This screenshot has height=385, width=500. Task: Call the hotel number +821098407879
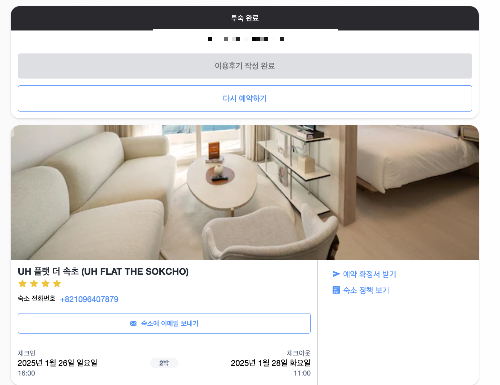click(x=89, y=299)
